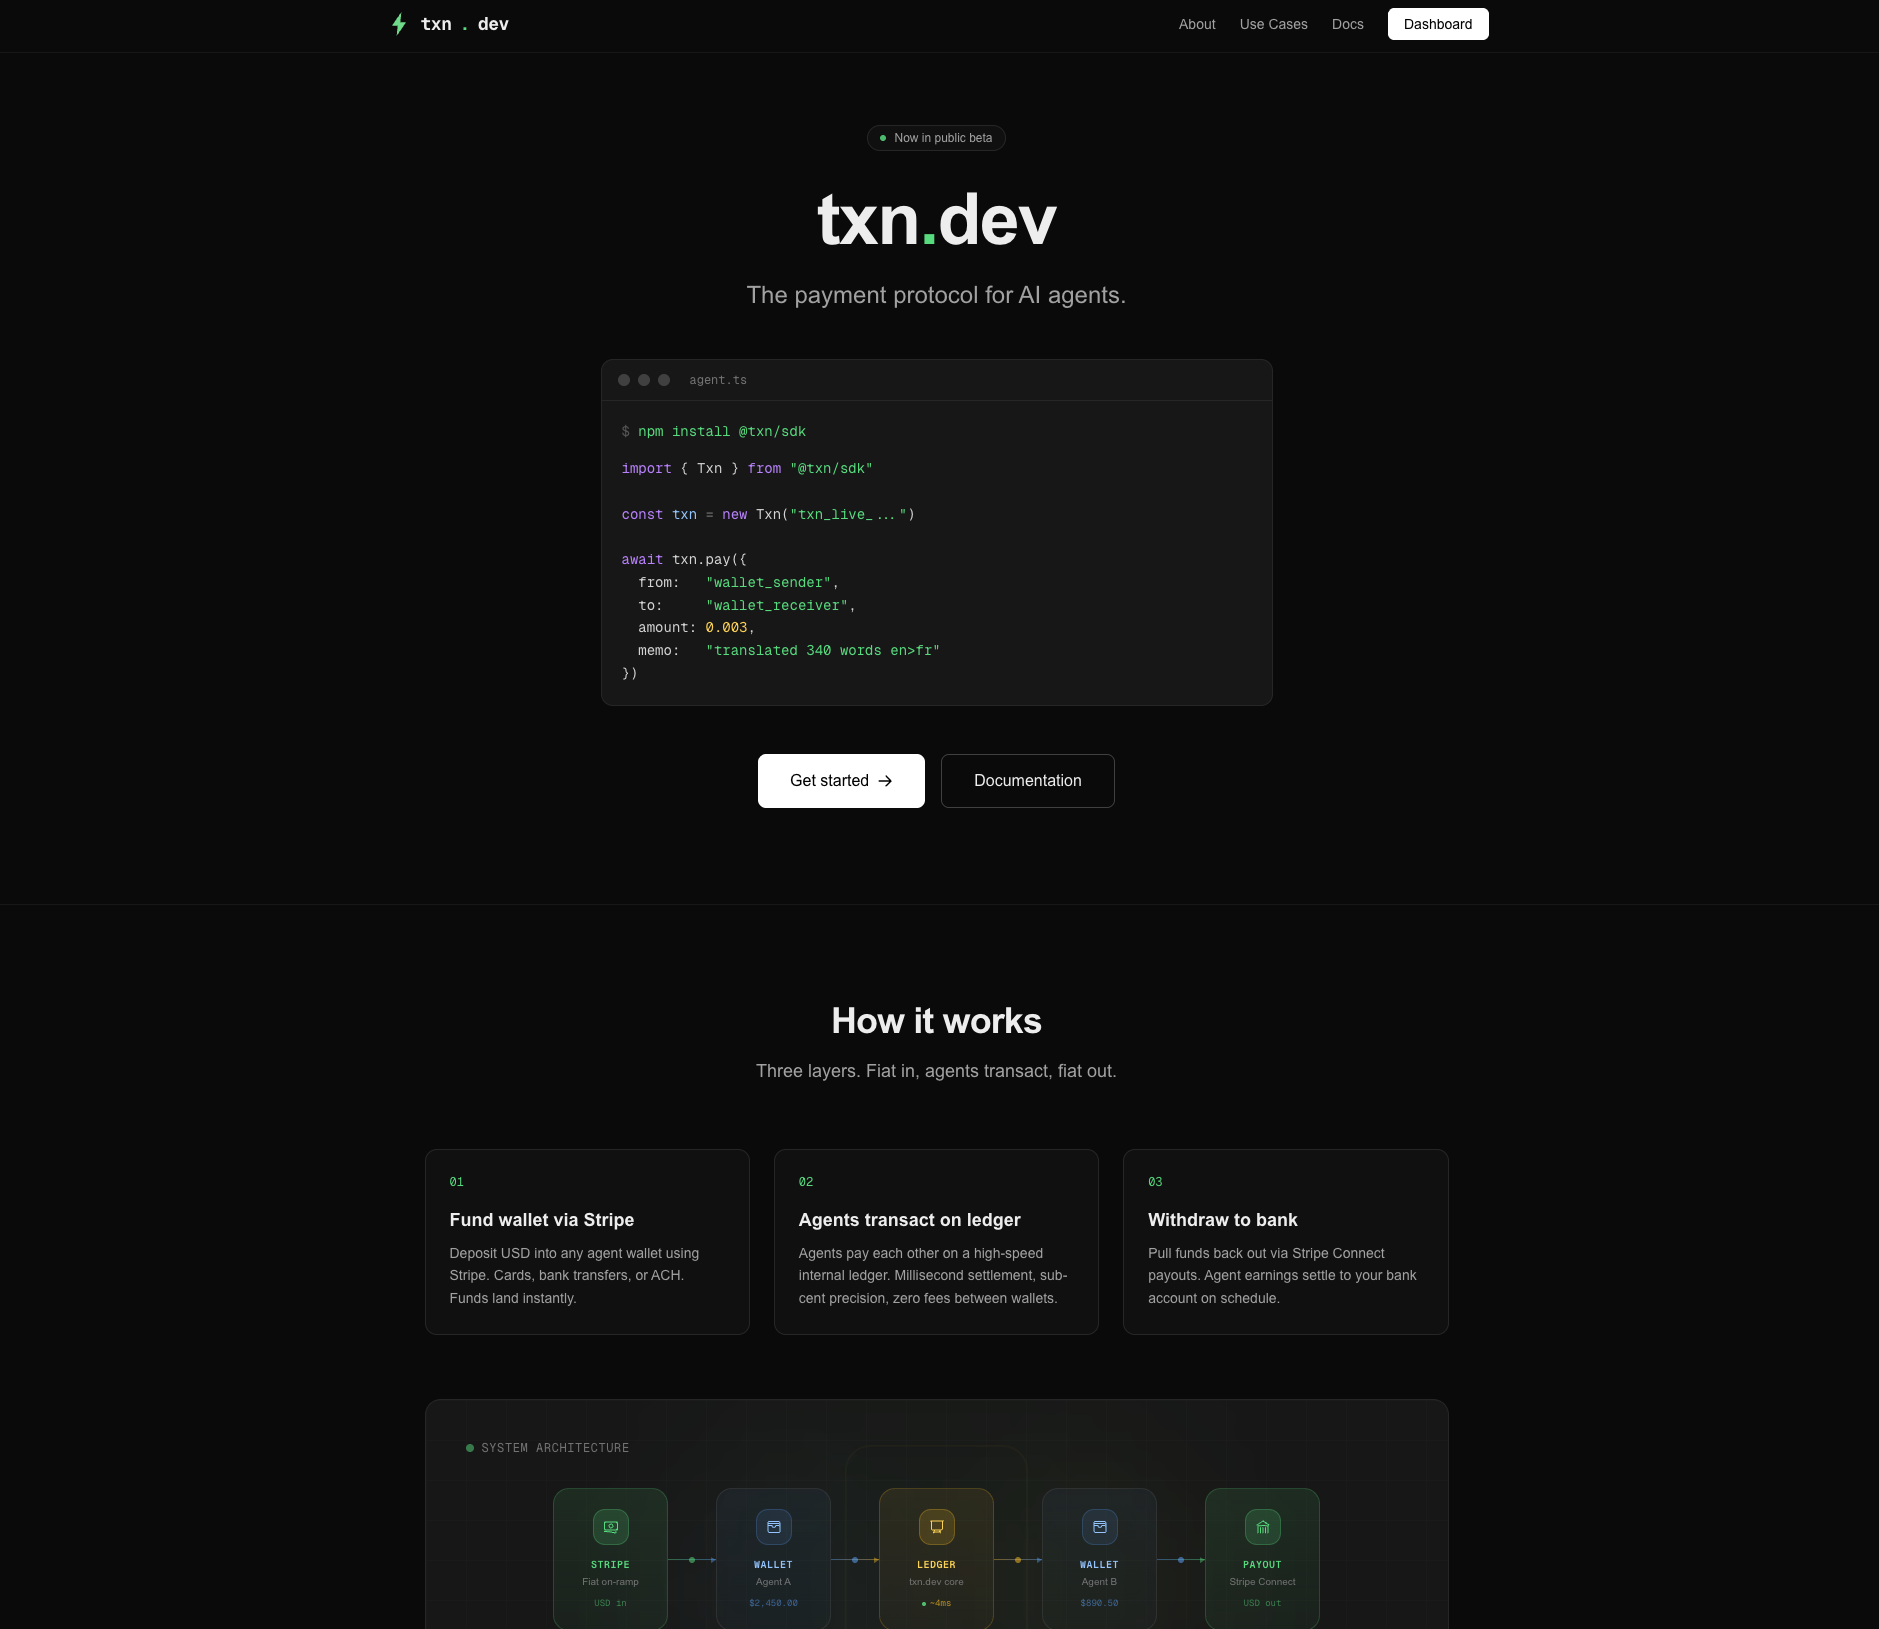Click the SYSTEM ARCHITECTURE label
1879x1629 pixels.
[555, 1448]
